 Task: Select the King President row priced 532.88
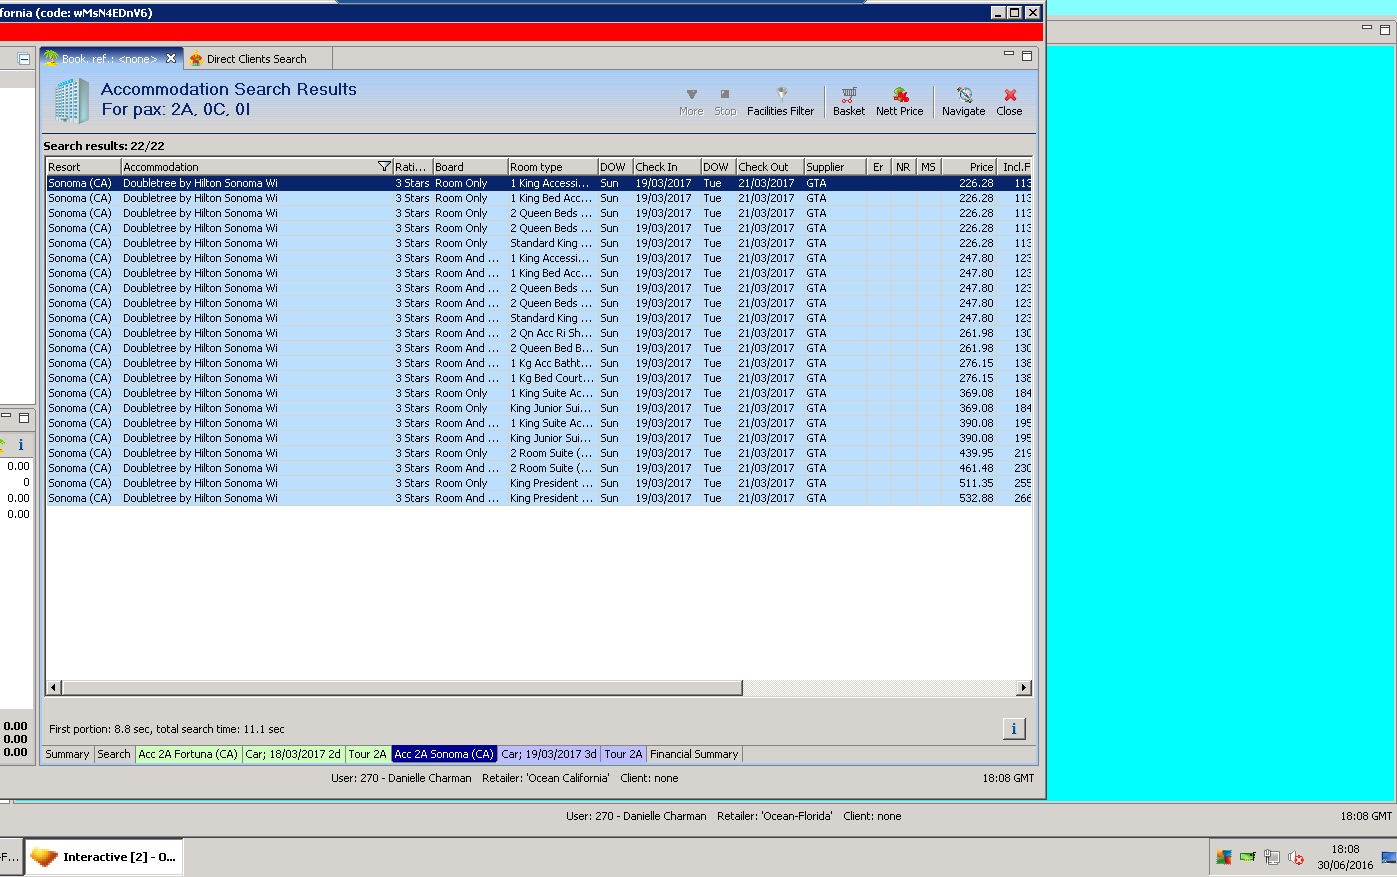(538, 498)
